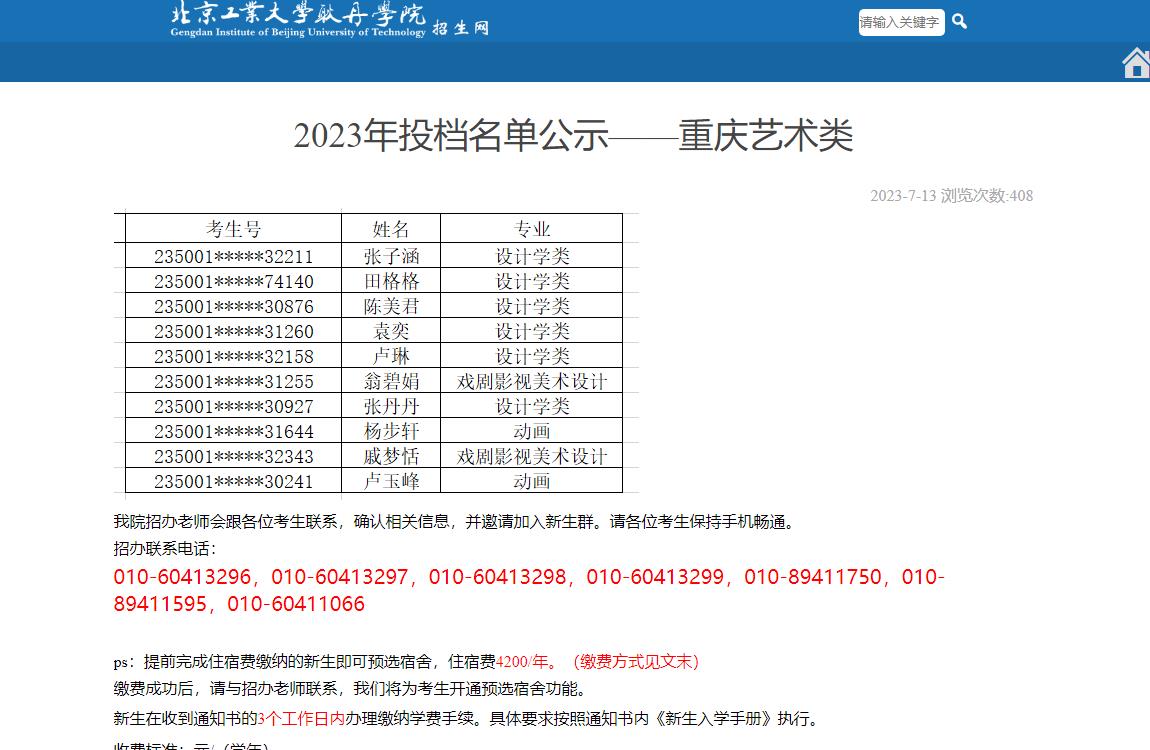The height and width of the screenshot is (750, 1150).
Task: Click exam number 235001*****32158
Action: tap(233, 356)
